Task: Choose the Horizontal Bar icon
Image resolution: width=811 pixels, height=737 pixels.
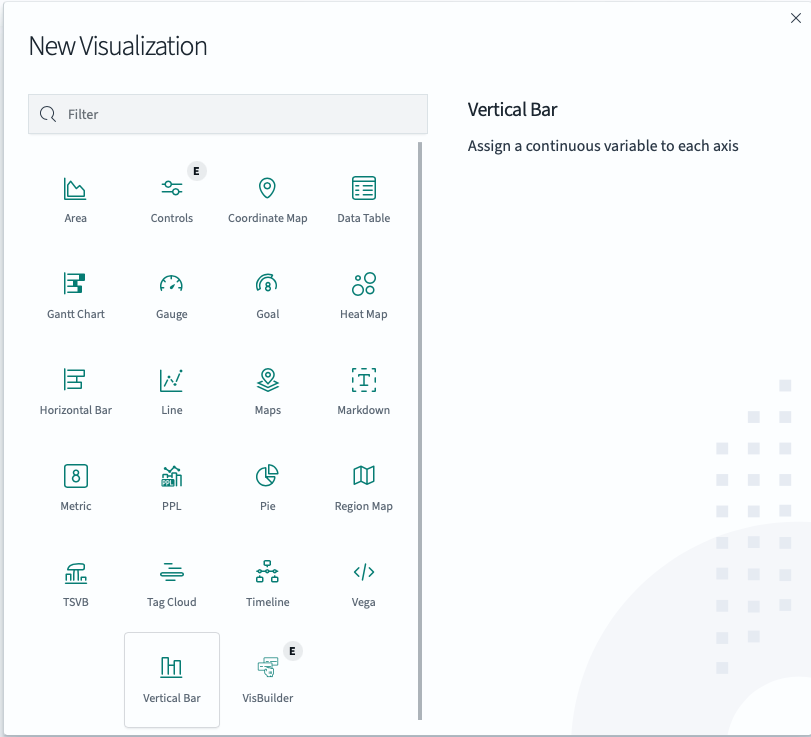Action: coord(75,379)
